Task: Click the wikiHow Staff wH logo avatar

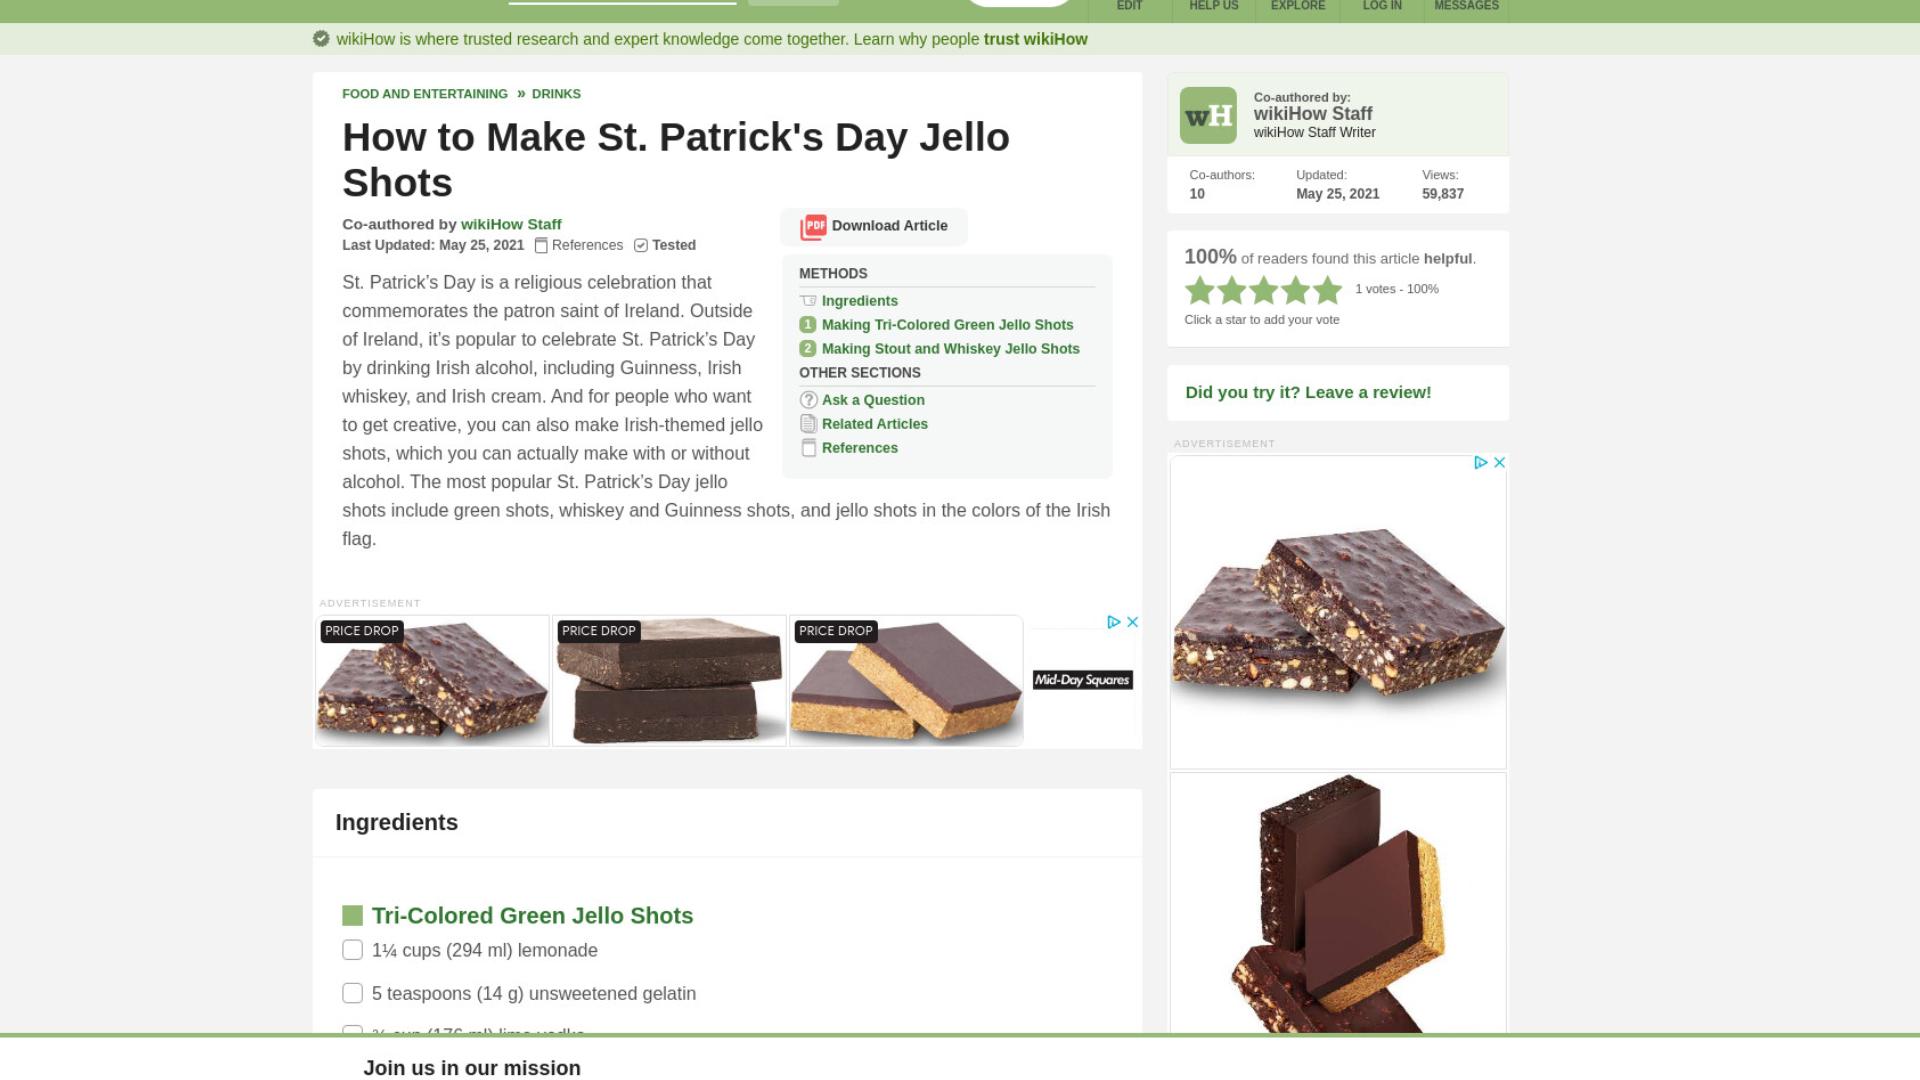Action: tap(1208, 115)
